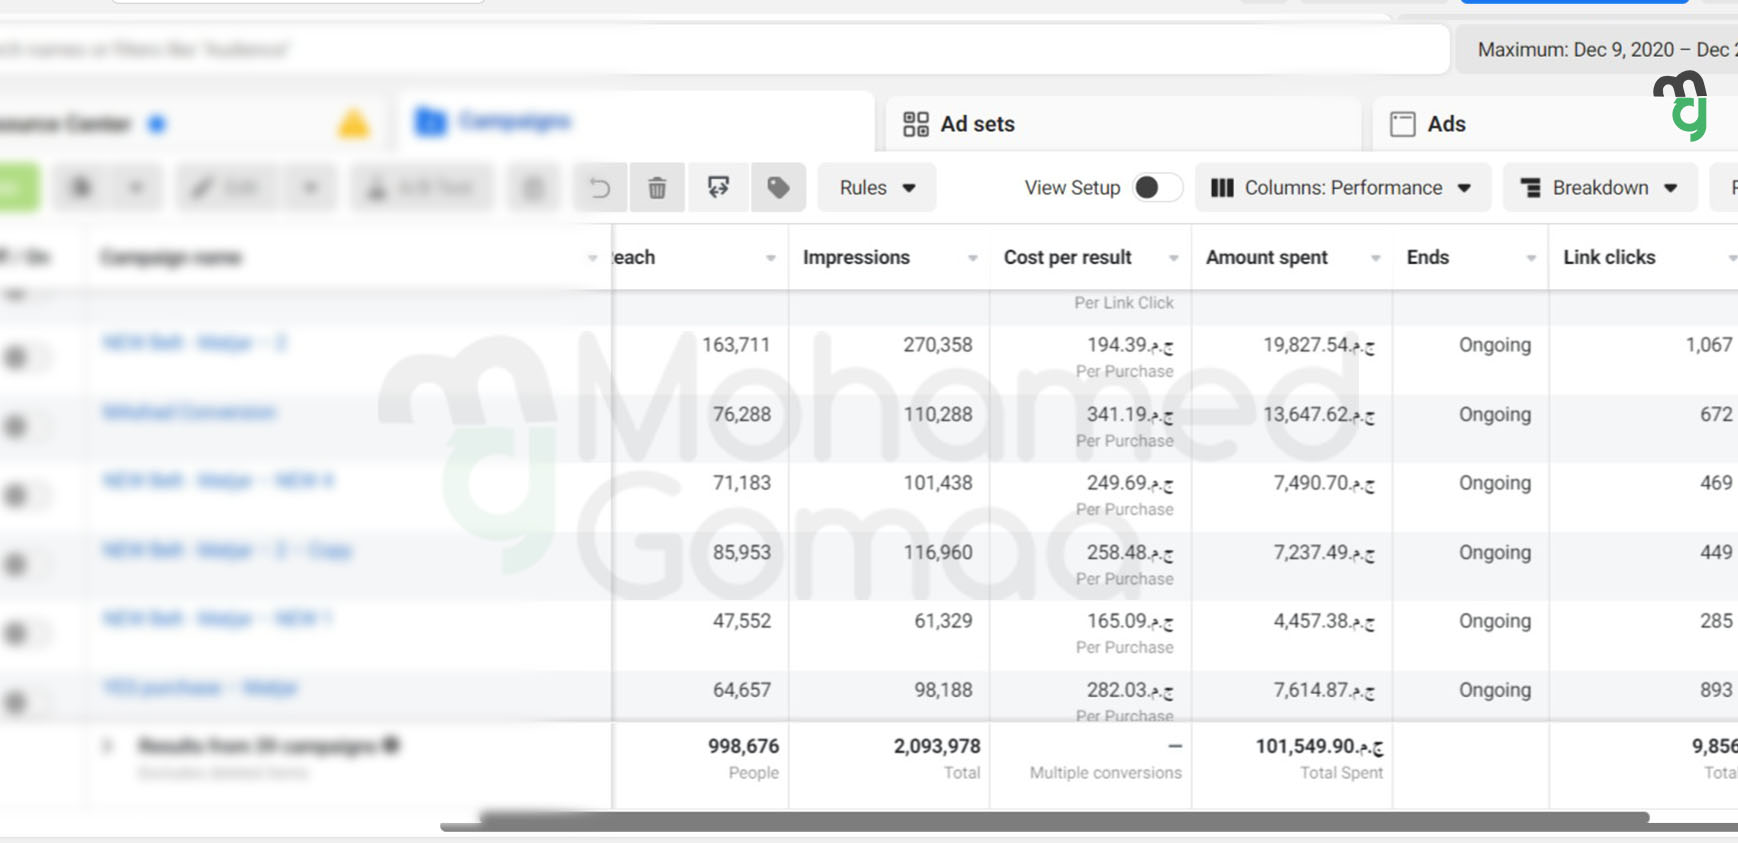Viewport: 1738px width, 843px height.
Task: Click the Ad sets grid icon
Action: (916, 124)
